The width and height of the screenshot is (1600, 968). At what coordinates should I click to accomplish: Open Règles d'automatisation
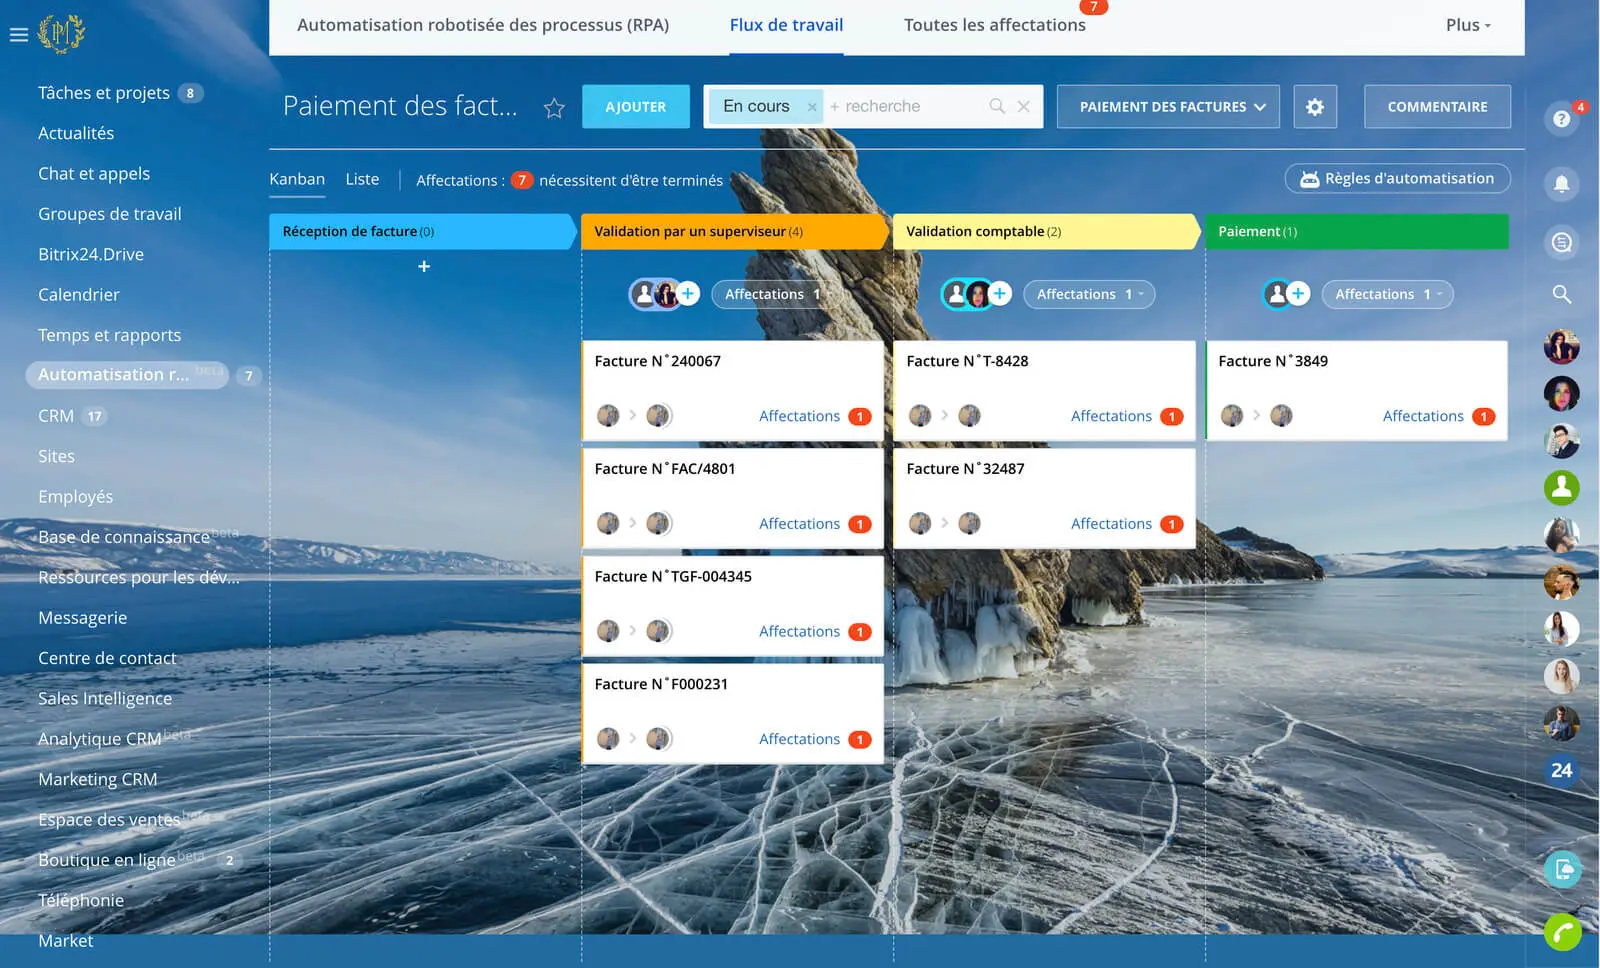(1397, 179)
